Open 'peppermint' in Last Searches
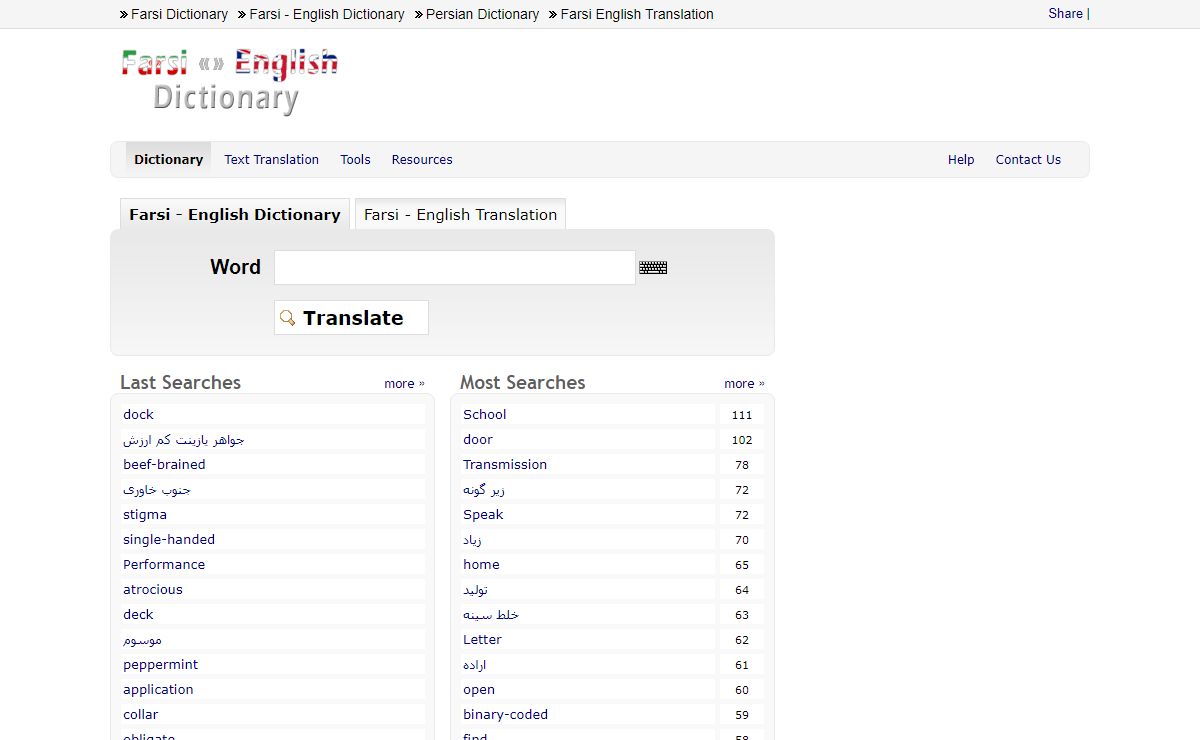The width and height of the screenshot is (1200, 740). point(160,664)
